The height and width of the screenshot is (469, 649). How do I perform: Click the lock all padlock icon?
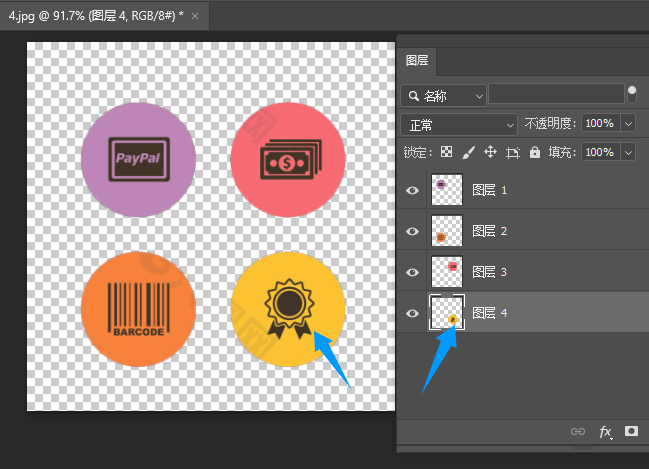(535, 152)
